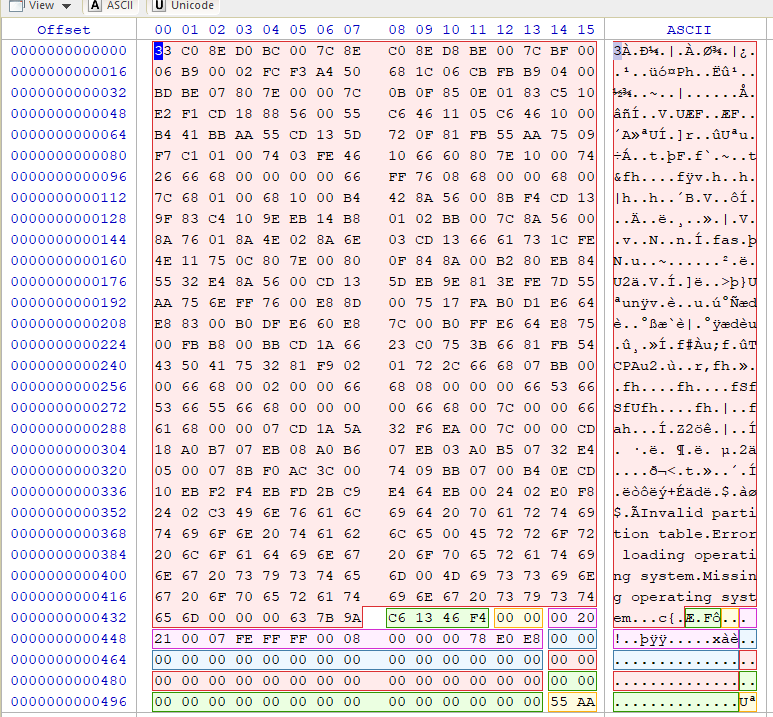Image resolution: width=773 pixels, height=717 pixels.
Task: Click offset label 0000000000064
Action: [69, 135]
